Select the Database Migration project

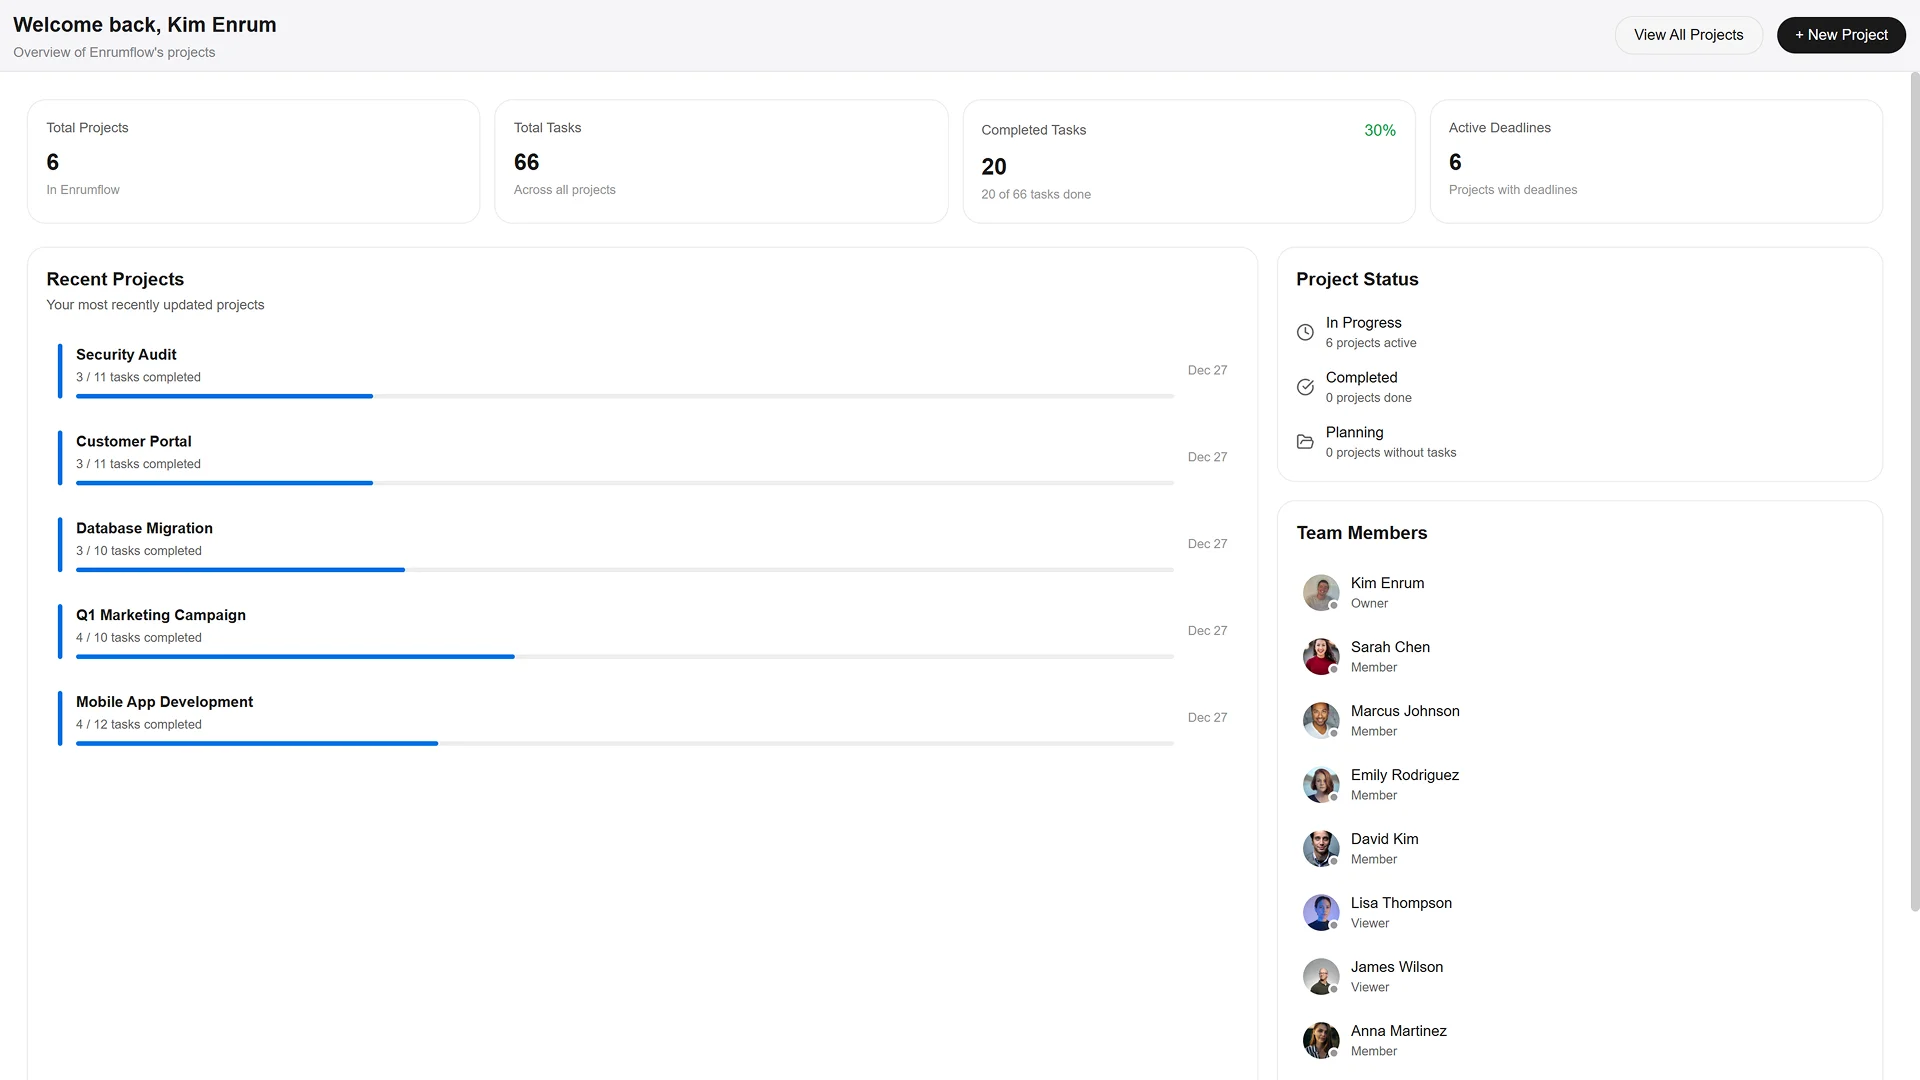(144, 529)
